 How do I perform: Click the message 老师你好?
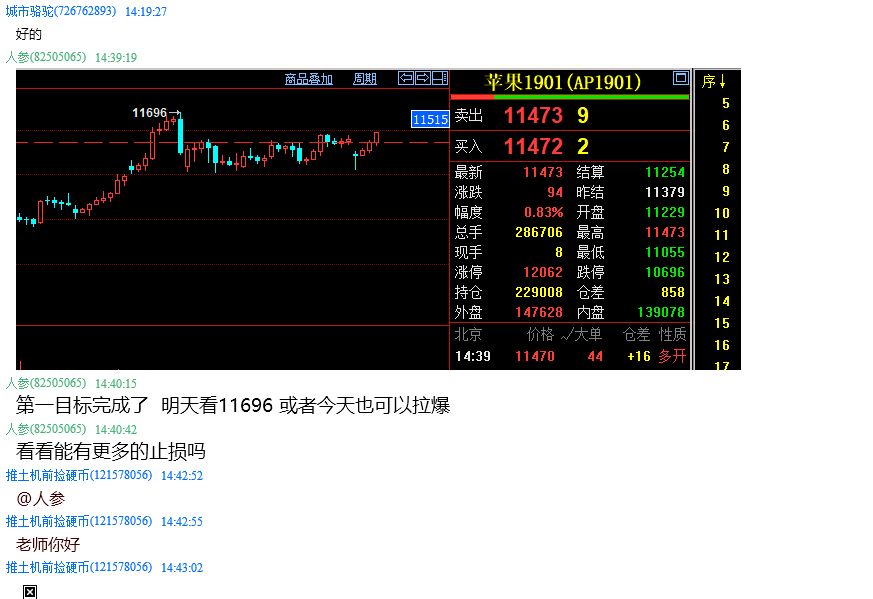[x=48, y=544]
